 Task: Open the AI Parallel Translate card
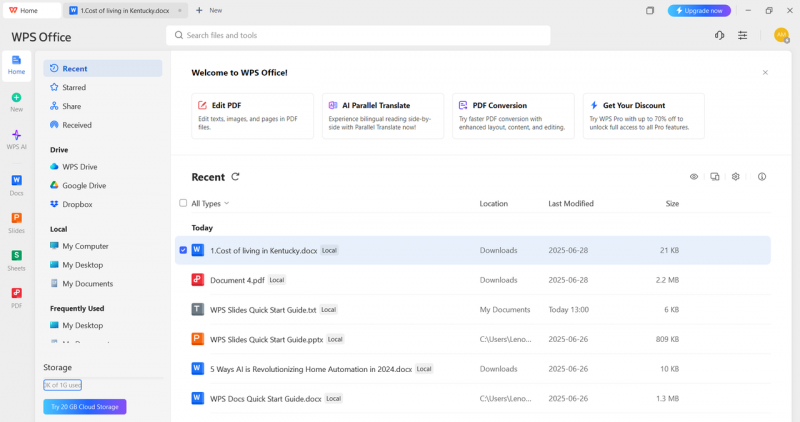383,116
